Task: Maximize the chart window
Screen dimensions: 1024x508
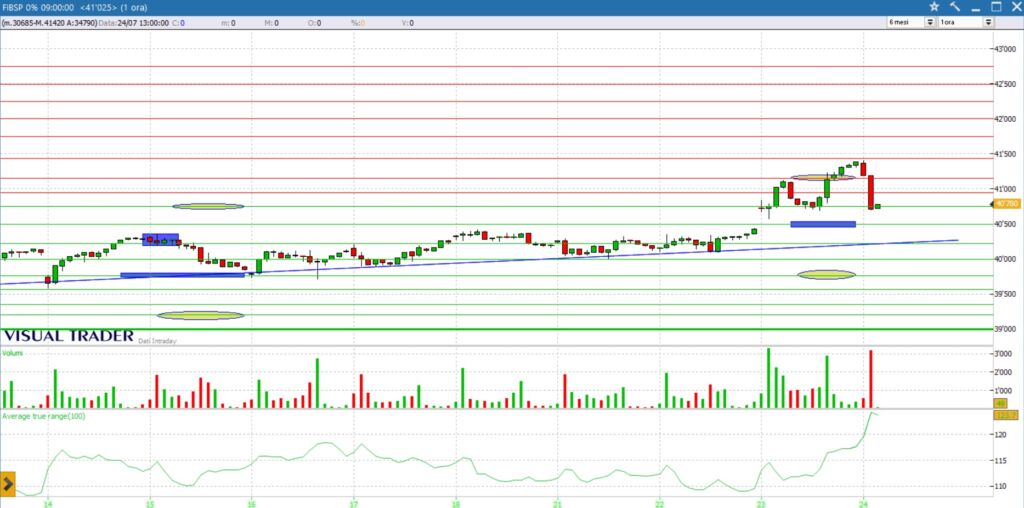Action: pos(996,7)
